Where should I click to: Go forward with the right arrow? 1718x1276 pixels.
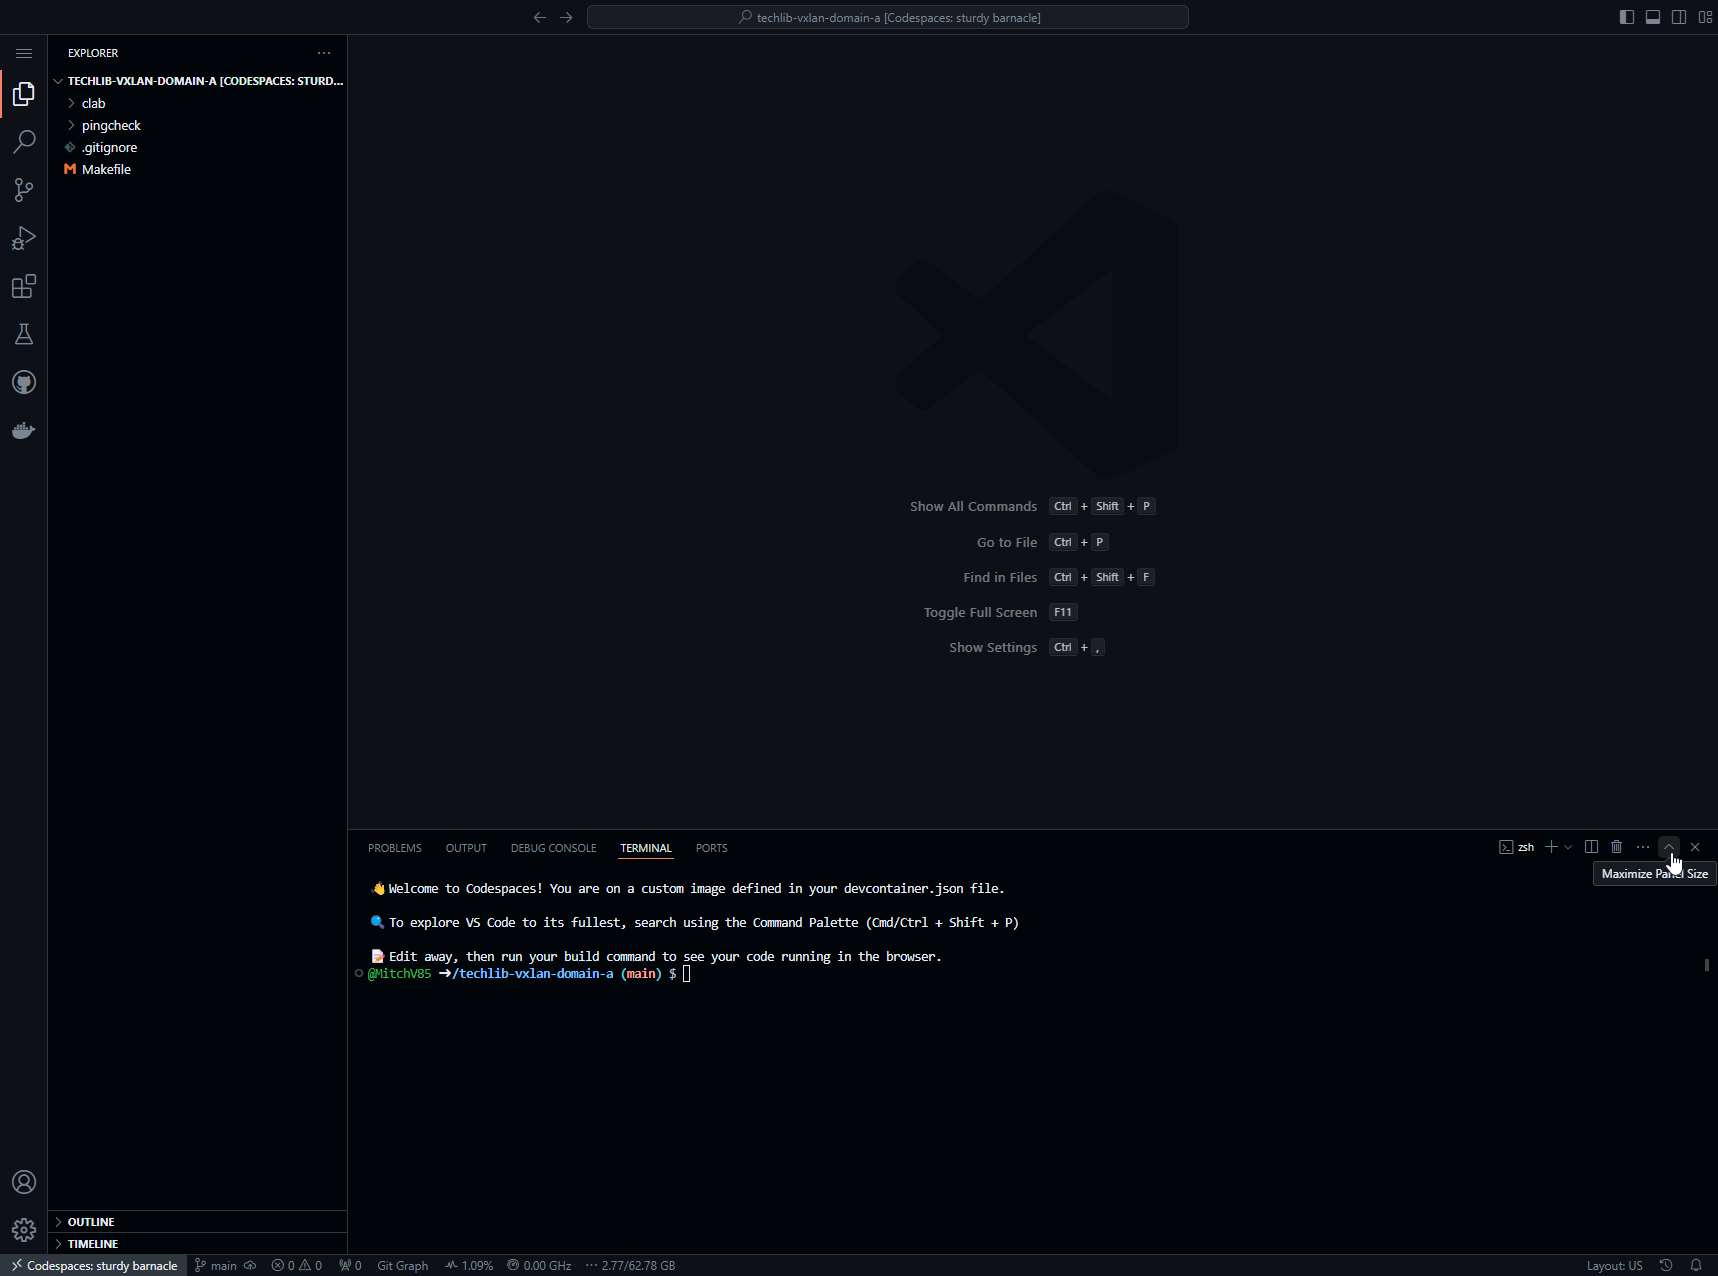566,17
